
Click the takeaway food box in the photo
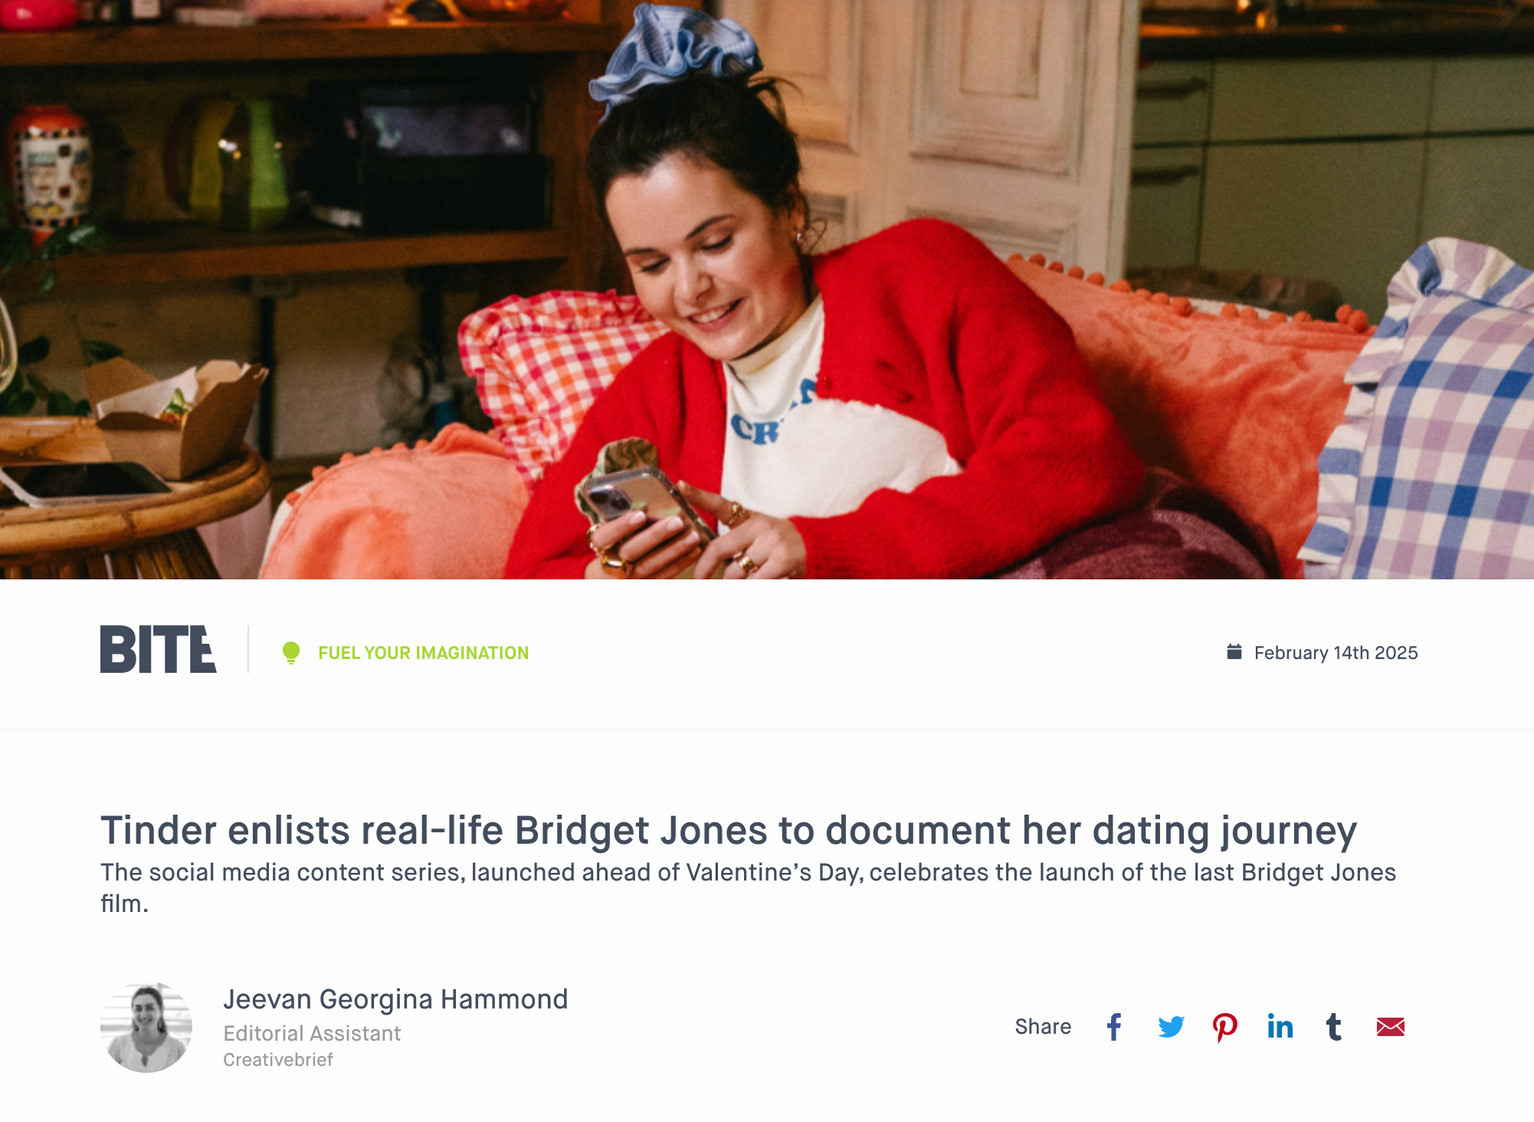pyautogui.click(x=176, y=418)
